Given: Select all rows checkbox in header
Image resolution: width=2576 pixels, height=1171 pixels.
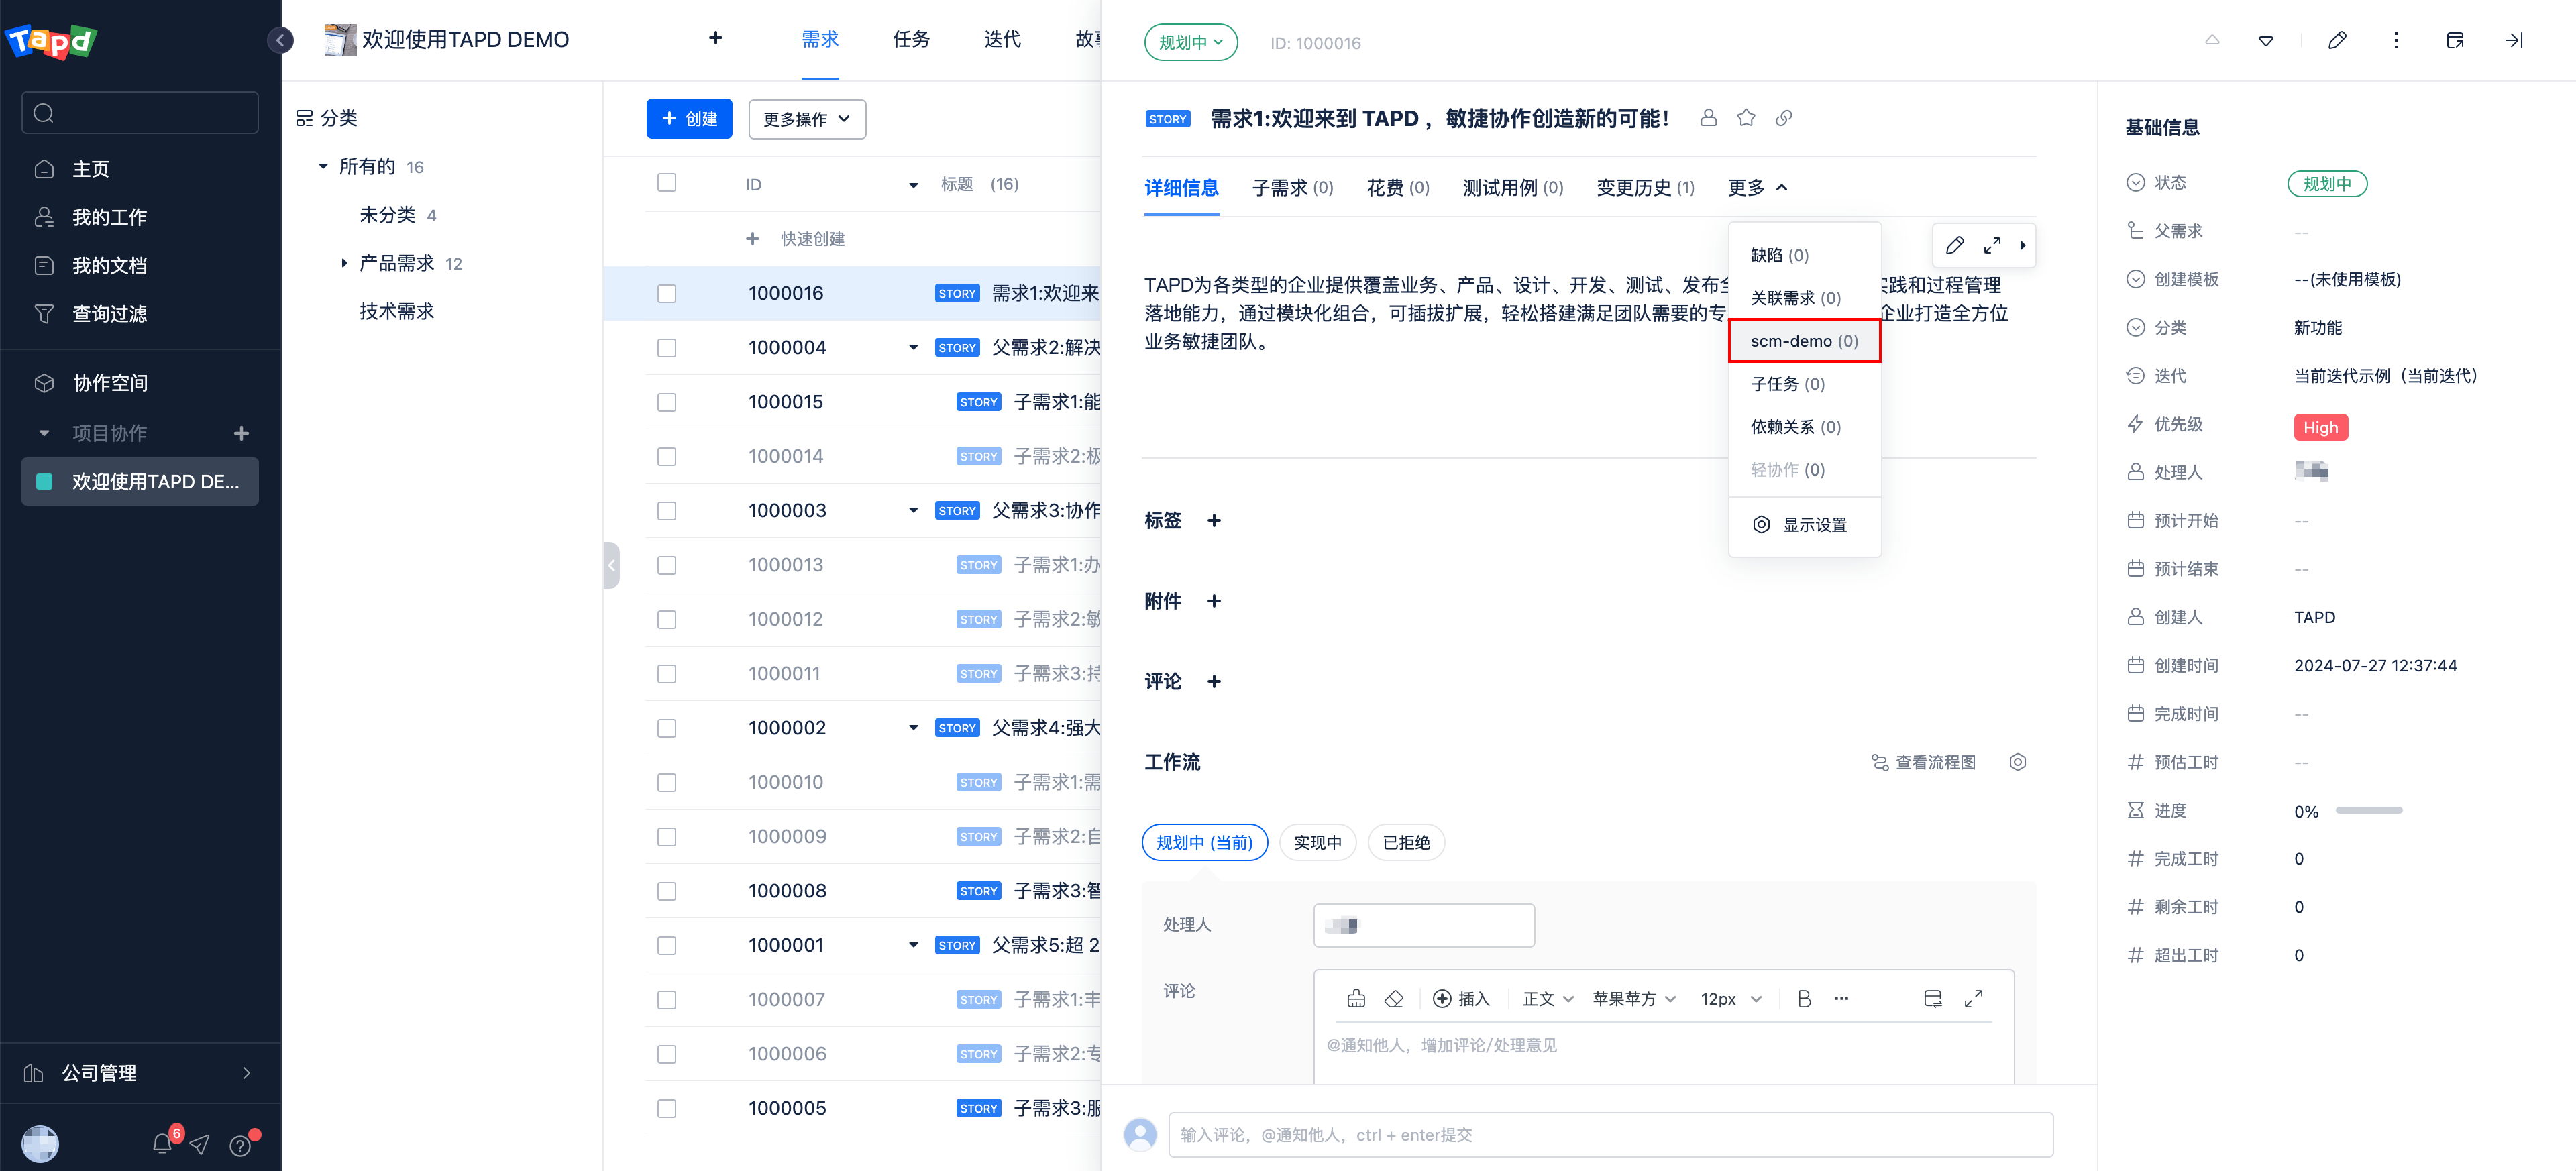Looking at the screenshot, I should point(667,183).
